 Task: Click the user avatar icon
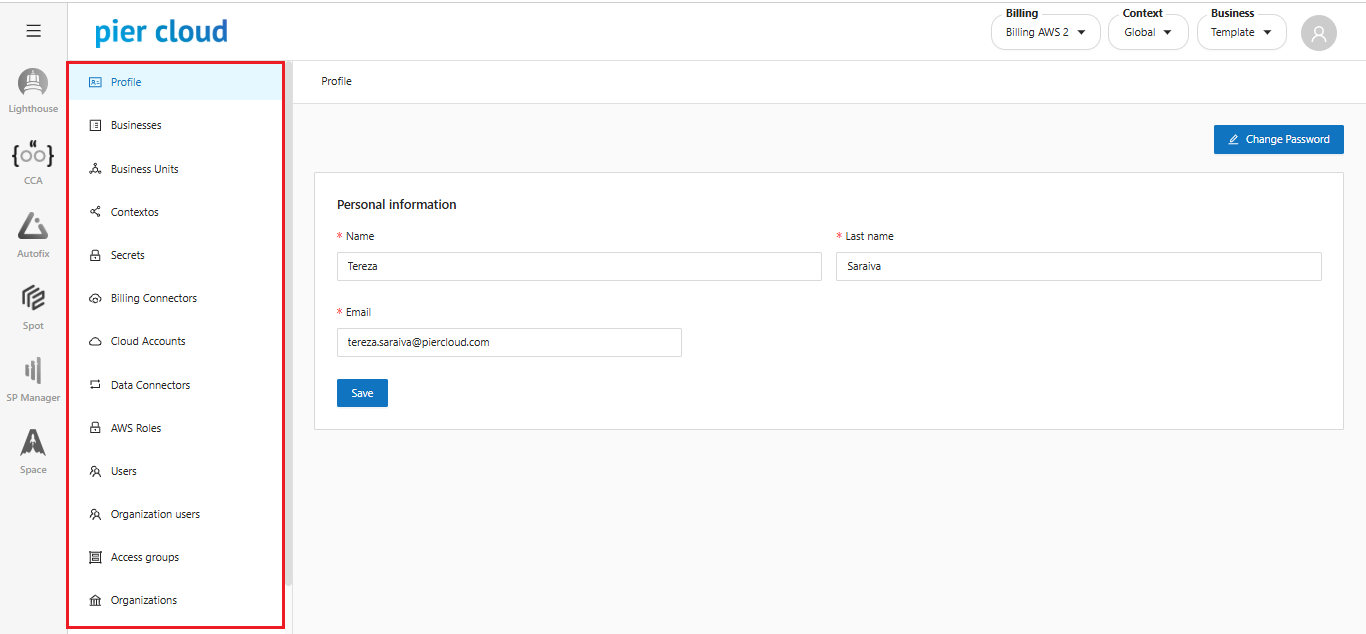[1318, 33]
